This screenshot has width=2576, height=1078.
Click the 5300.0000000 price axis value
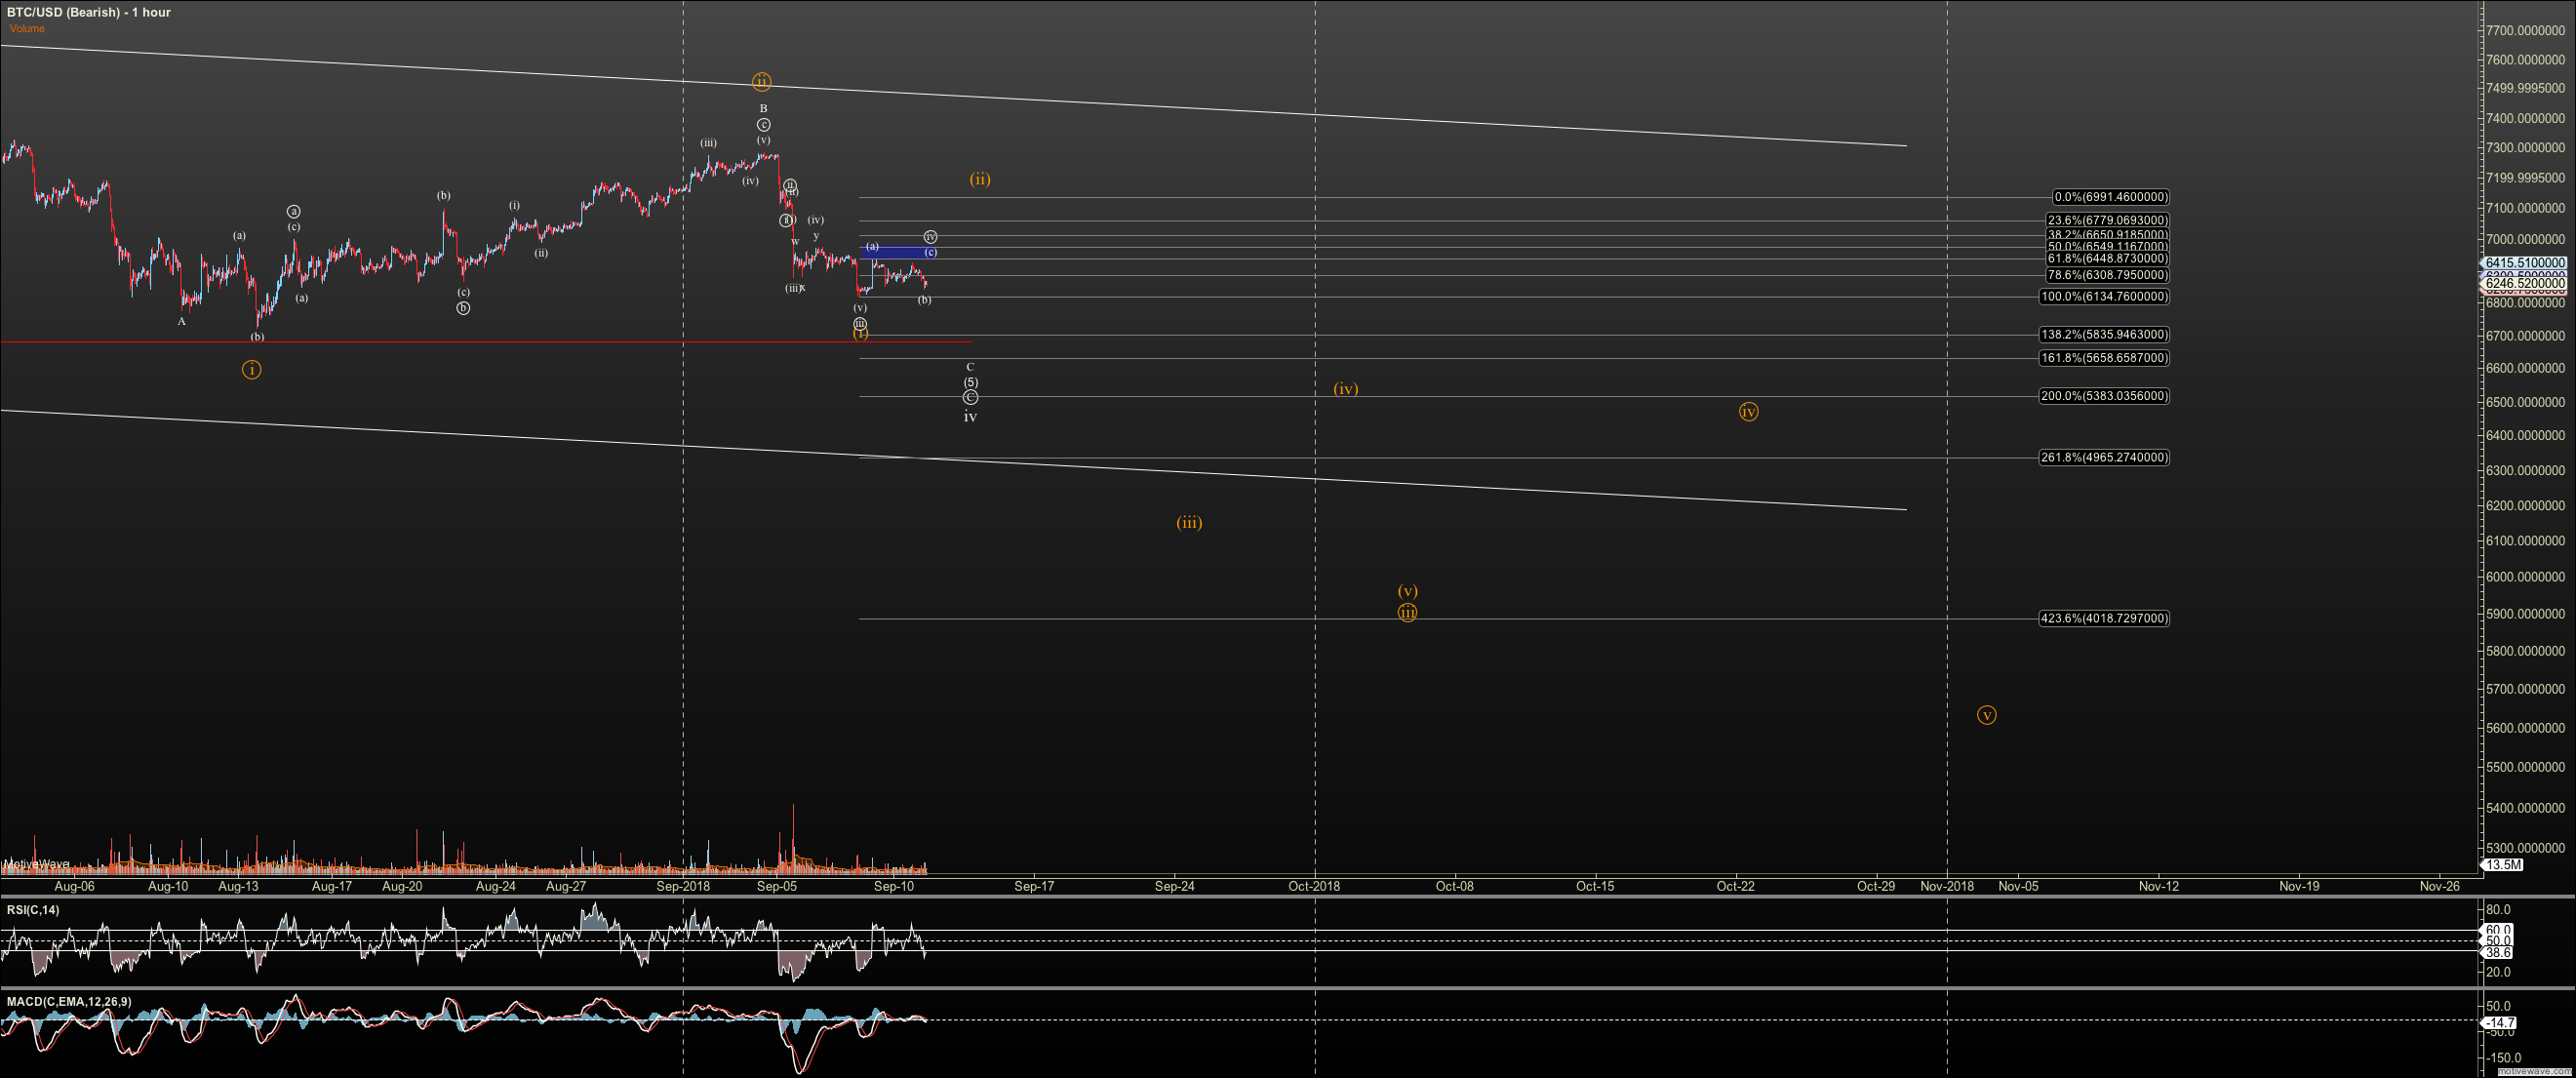(2525, 848)
